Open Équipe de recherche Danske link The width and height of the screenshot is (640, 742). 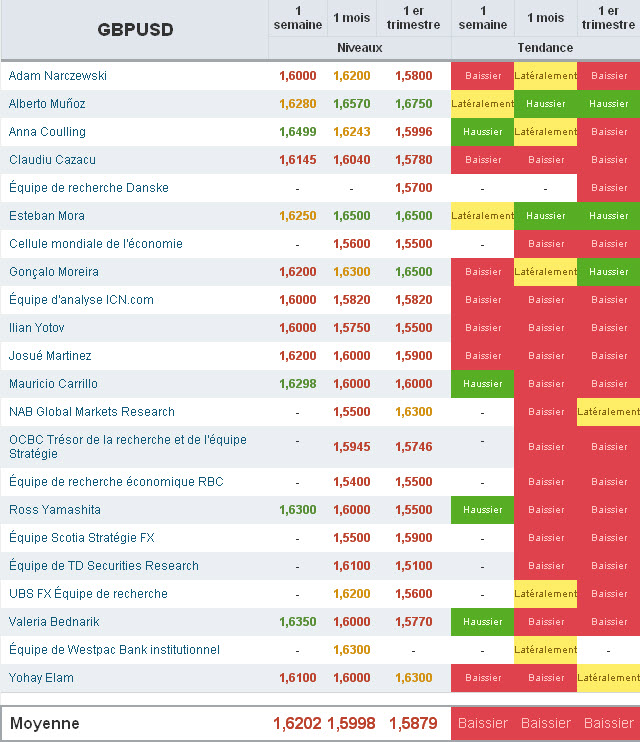89,187
